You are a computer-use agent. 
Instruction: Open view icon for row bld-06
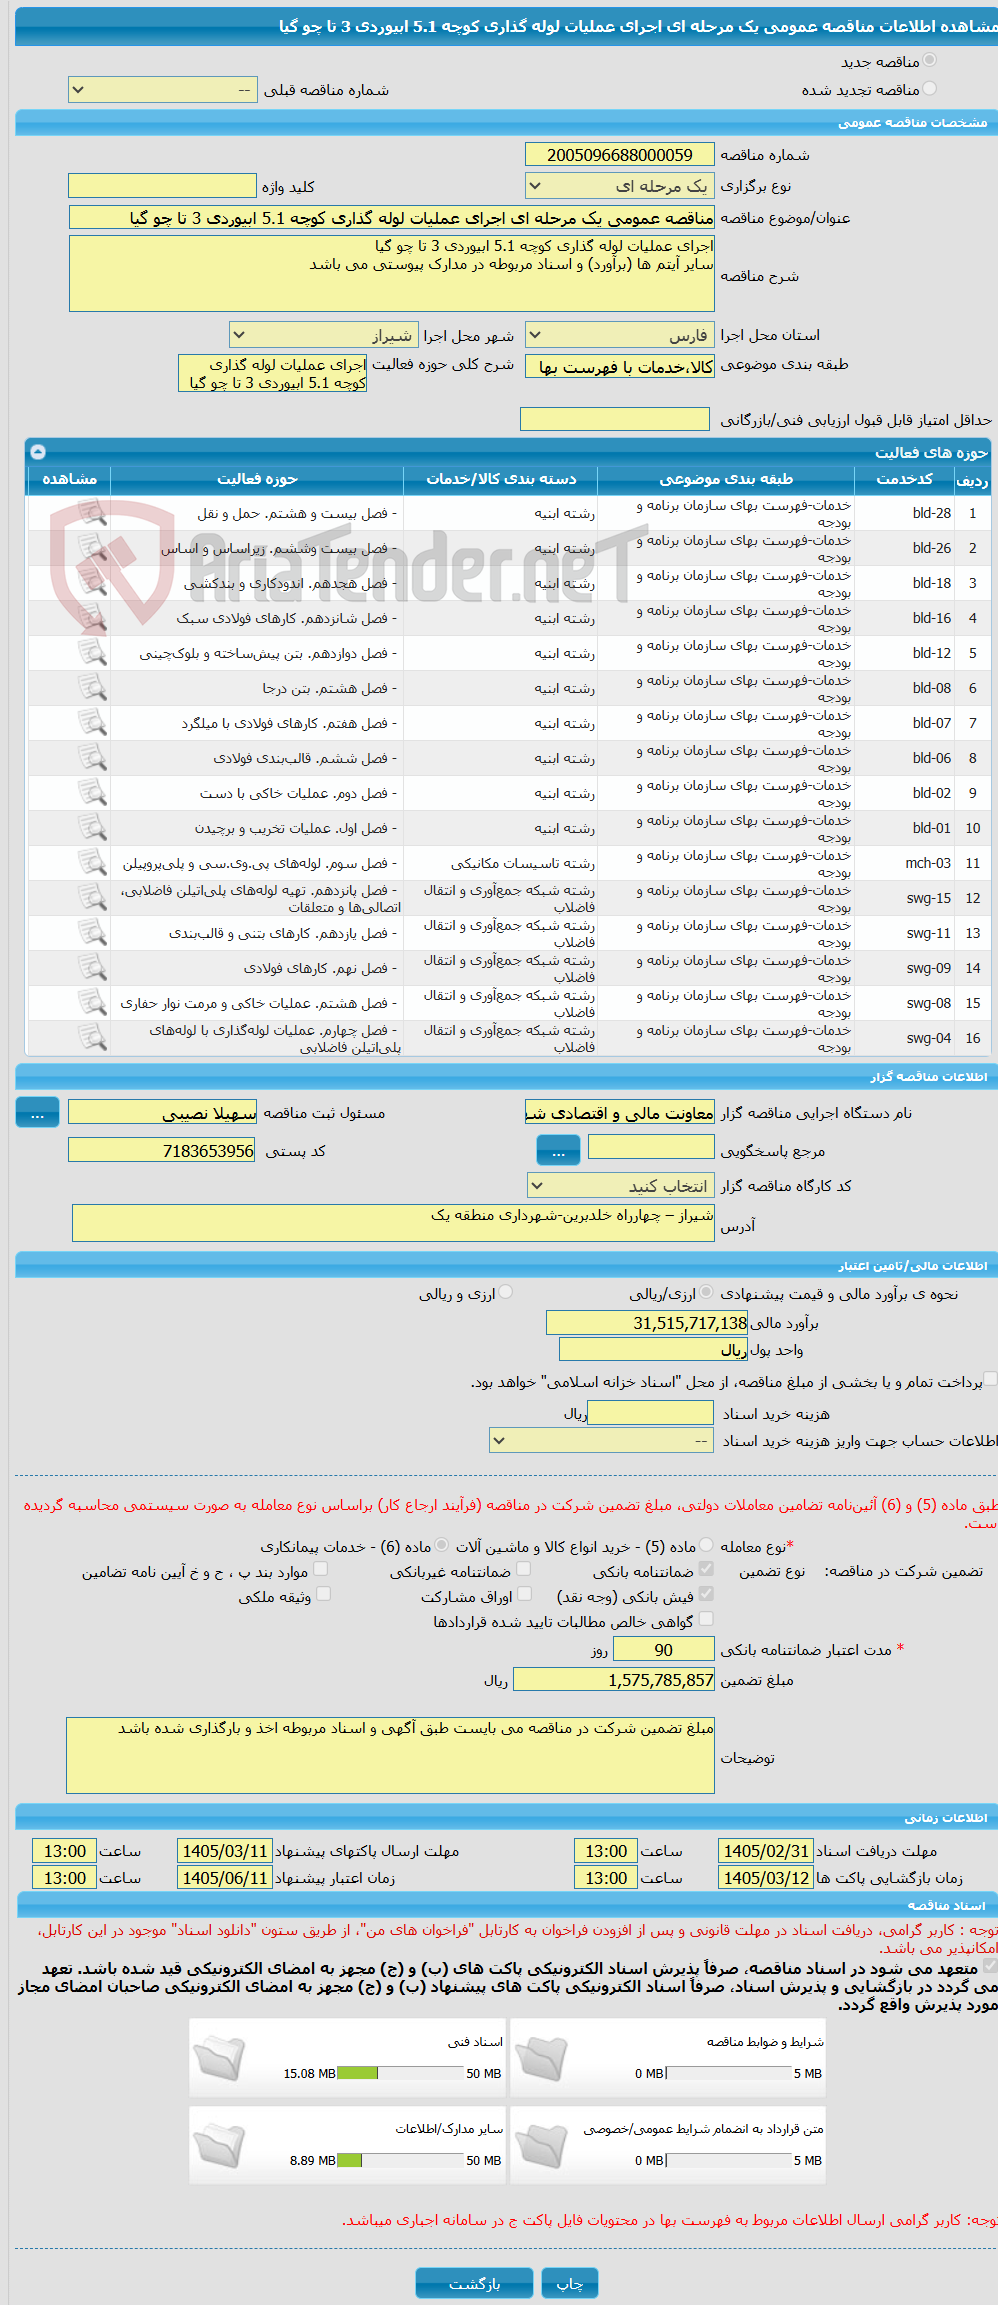pyautogui.click(x=92, y=758)
